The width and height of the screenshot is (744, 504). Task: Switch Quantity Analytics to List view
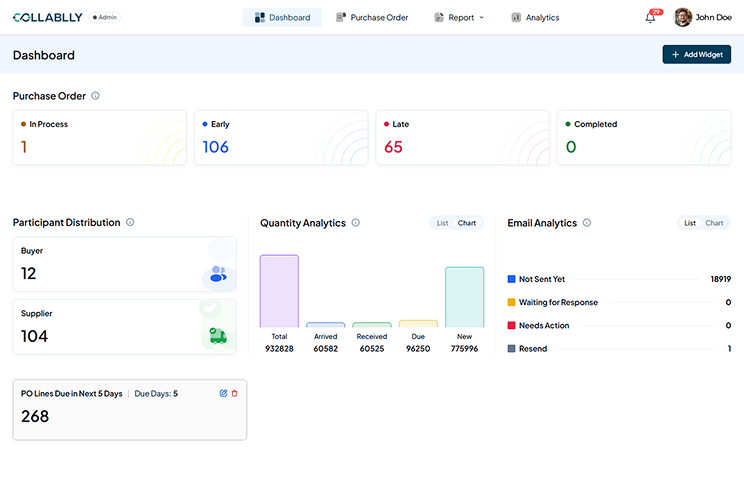coord(442,223)
